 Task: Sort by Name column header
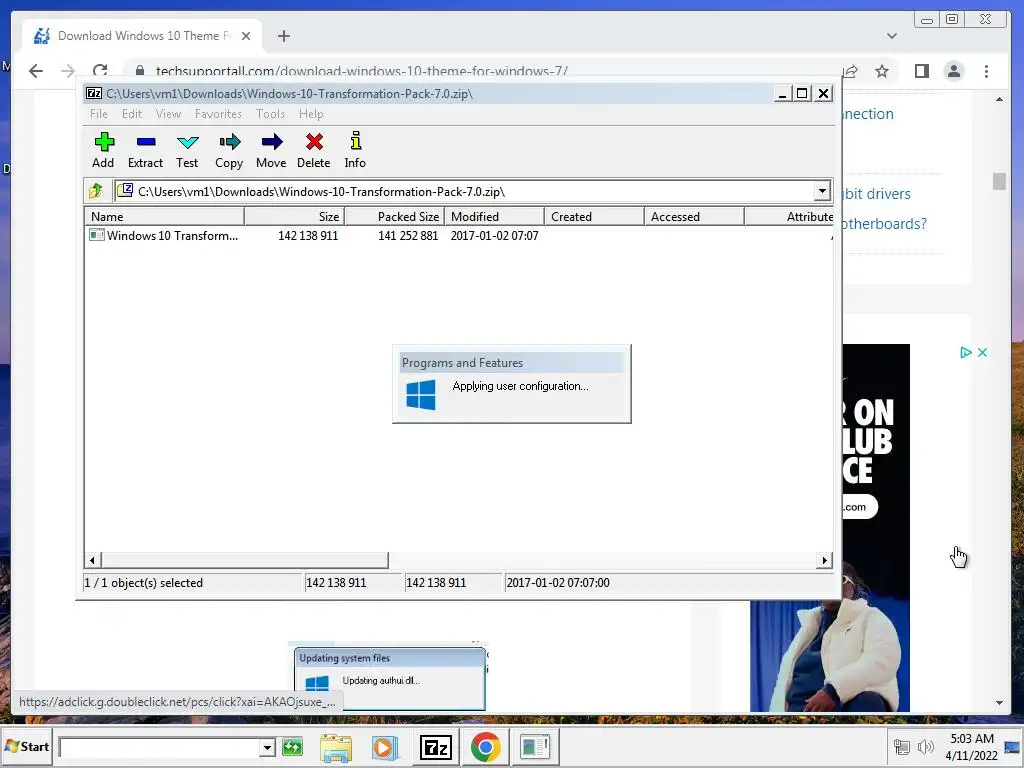pyautogui.click(x=164, y=216)
